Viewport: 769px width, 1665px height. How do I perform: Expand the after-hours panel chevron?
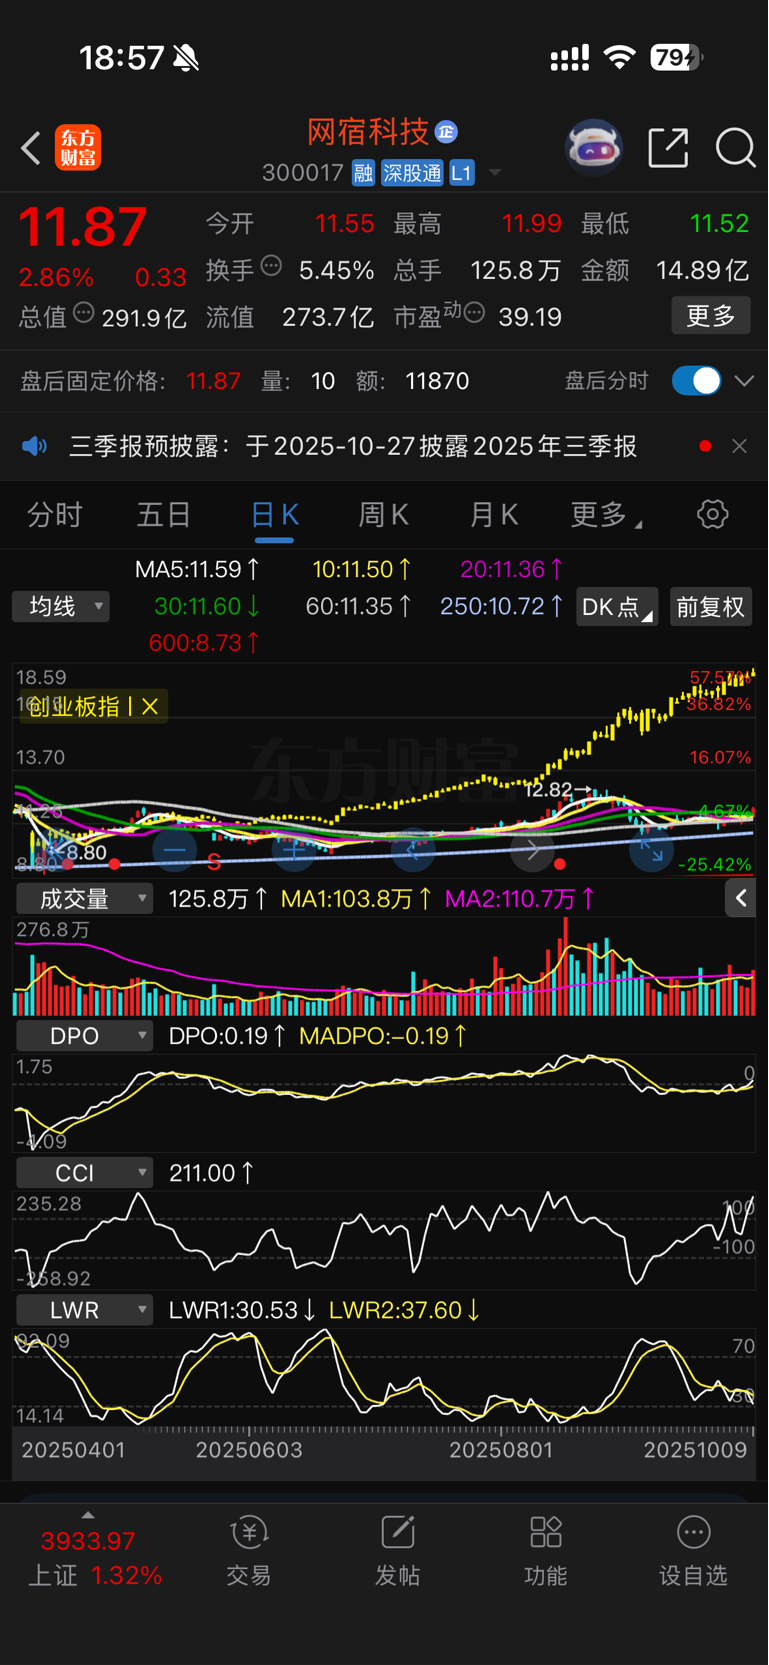744,381
